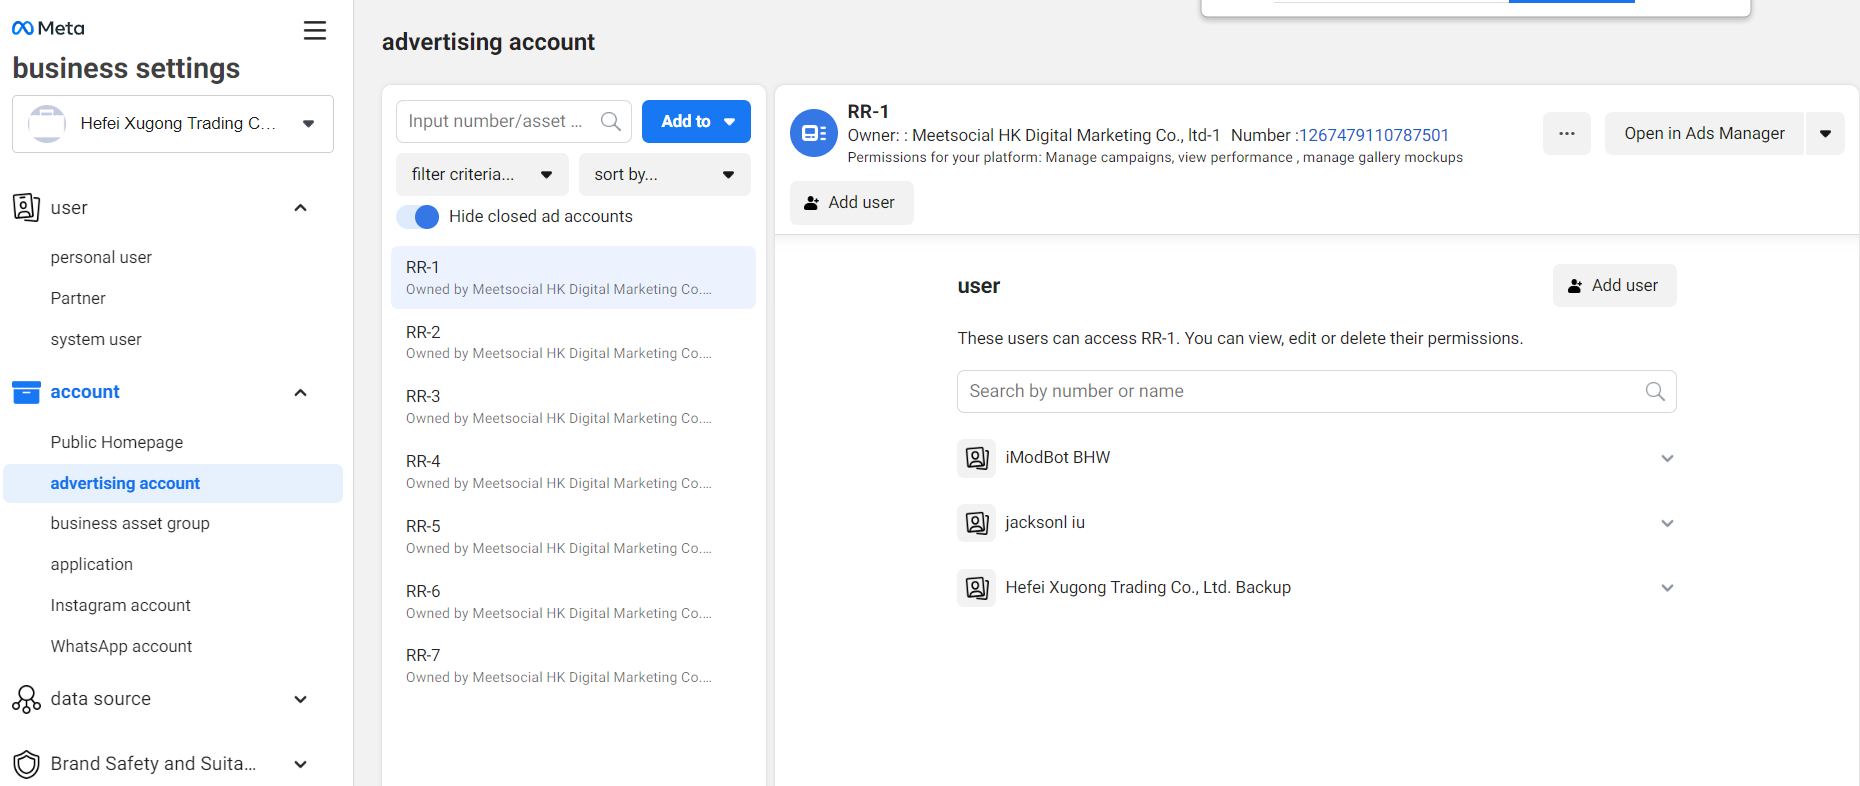
Task: Click Add user button below RR-1 header
Action: (851, 203)
